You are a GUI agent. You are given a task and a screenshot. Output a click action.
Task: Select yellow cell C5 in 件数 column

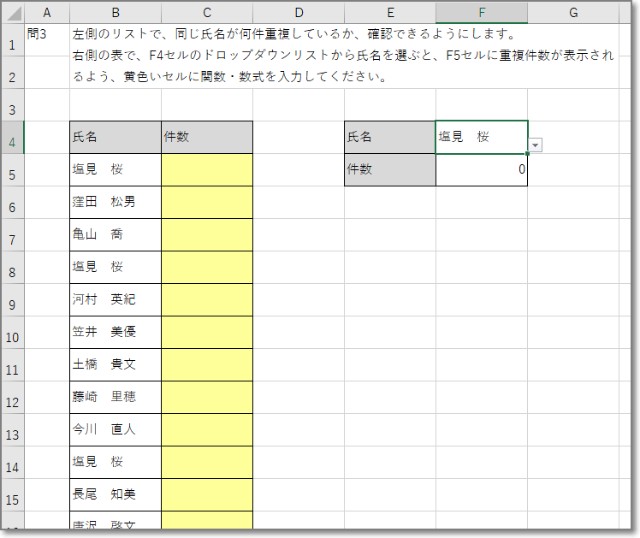click(x=206, y=170)
